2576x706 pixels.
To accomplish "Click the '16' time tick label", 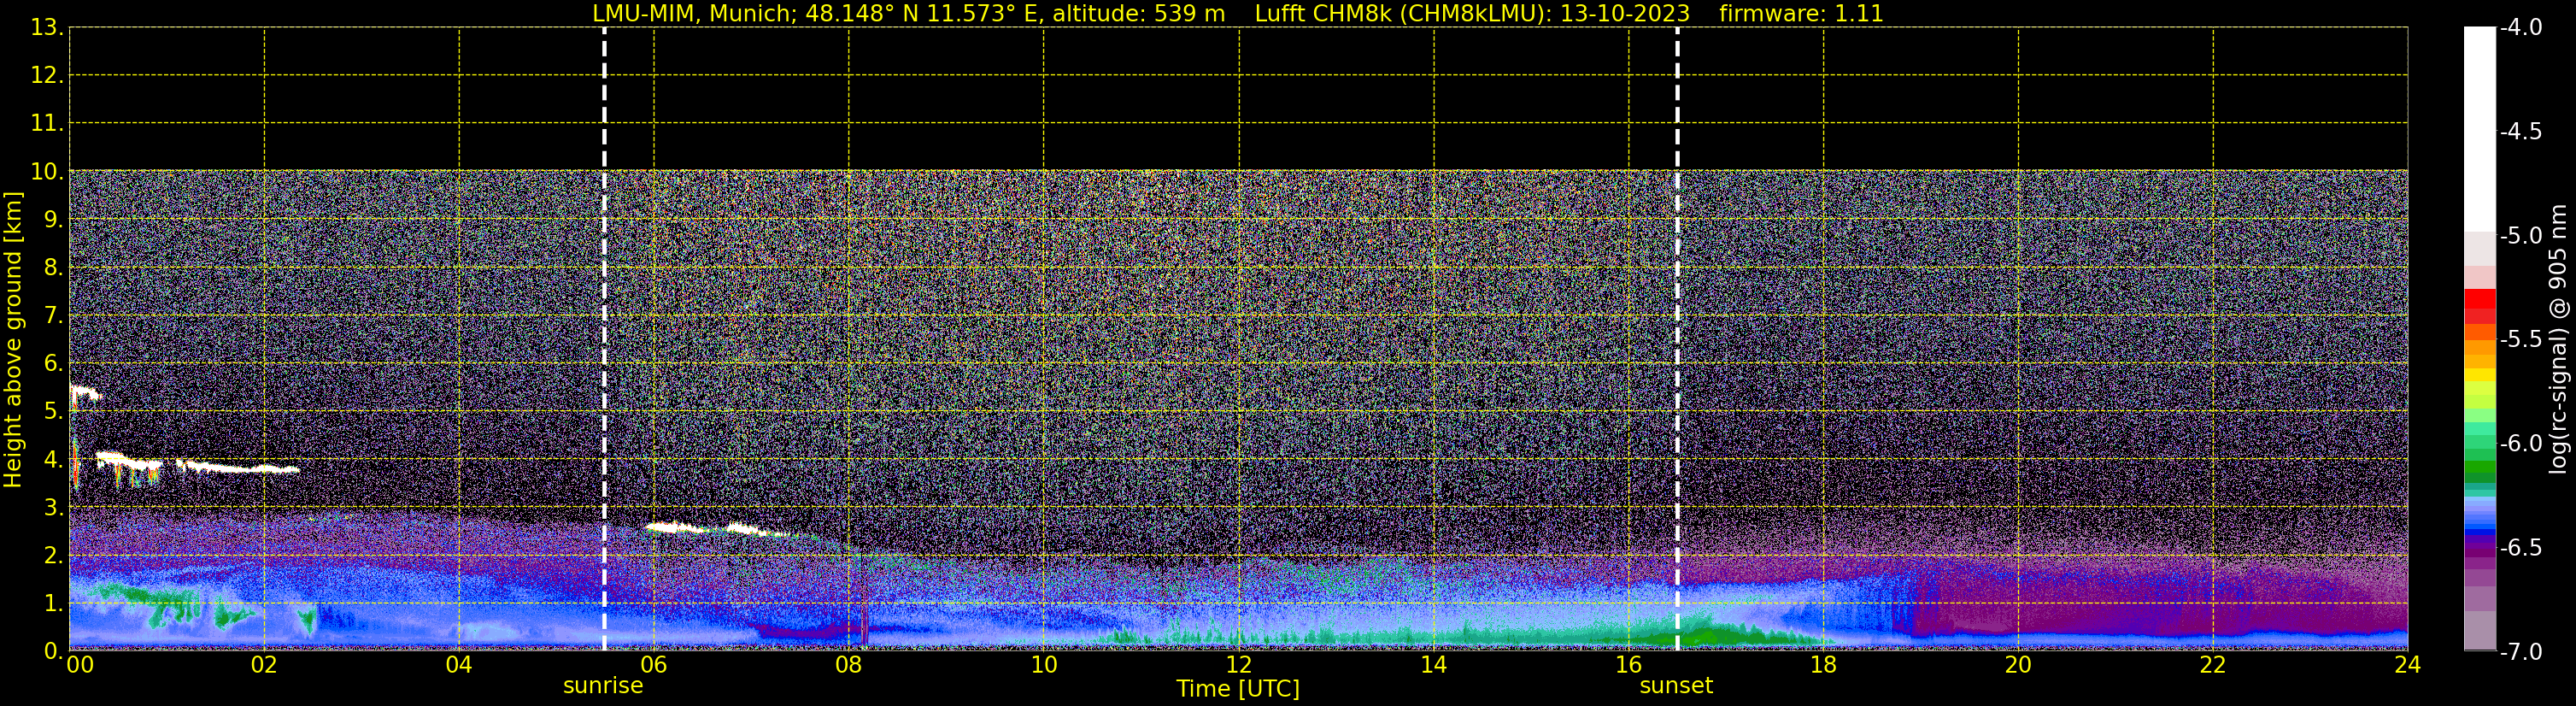I will [x=1629, y=665].
